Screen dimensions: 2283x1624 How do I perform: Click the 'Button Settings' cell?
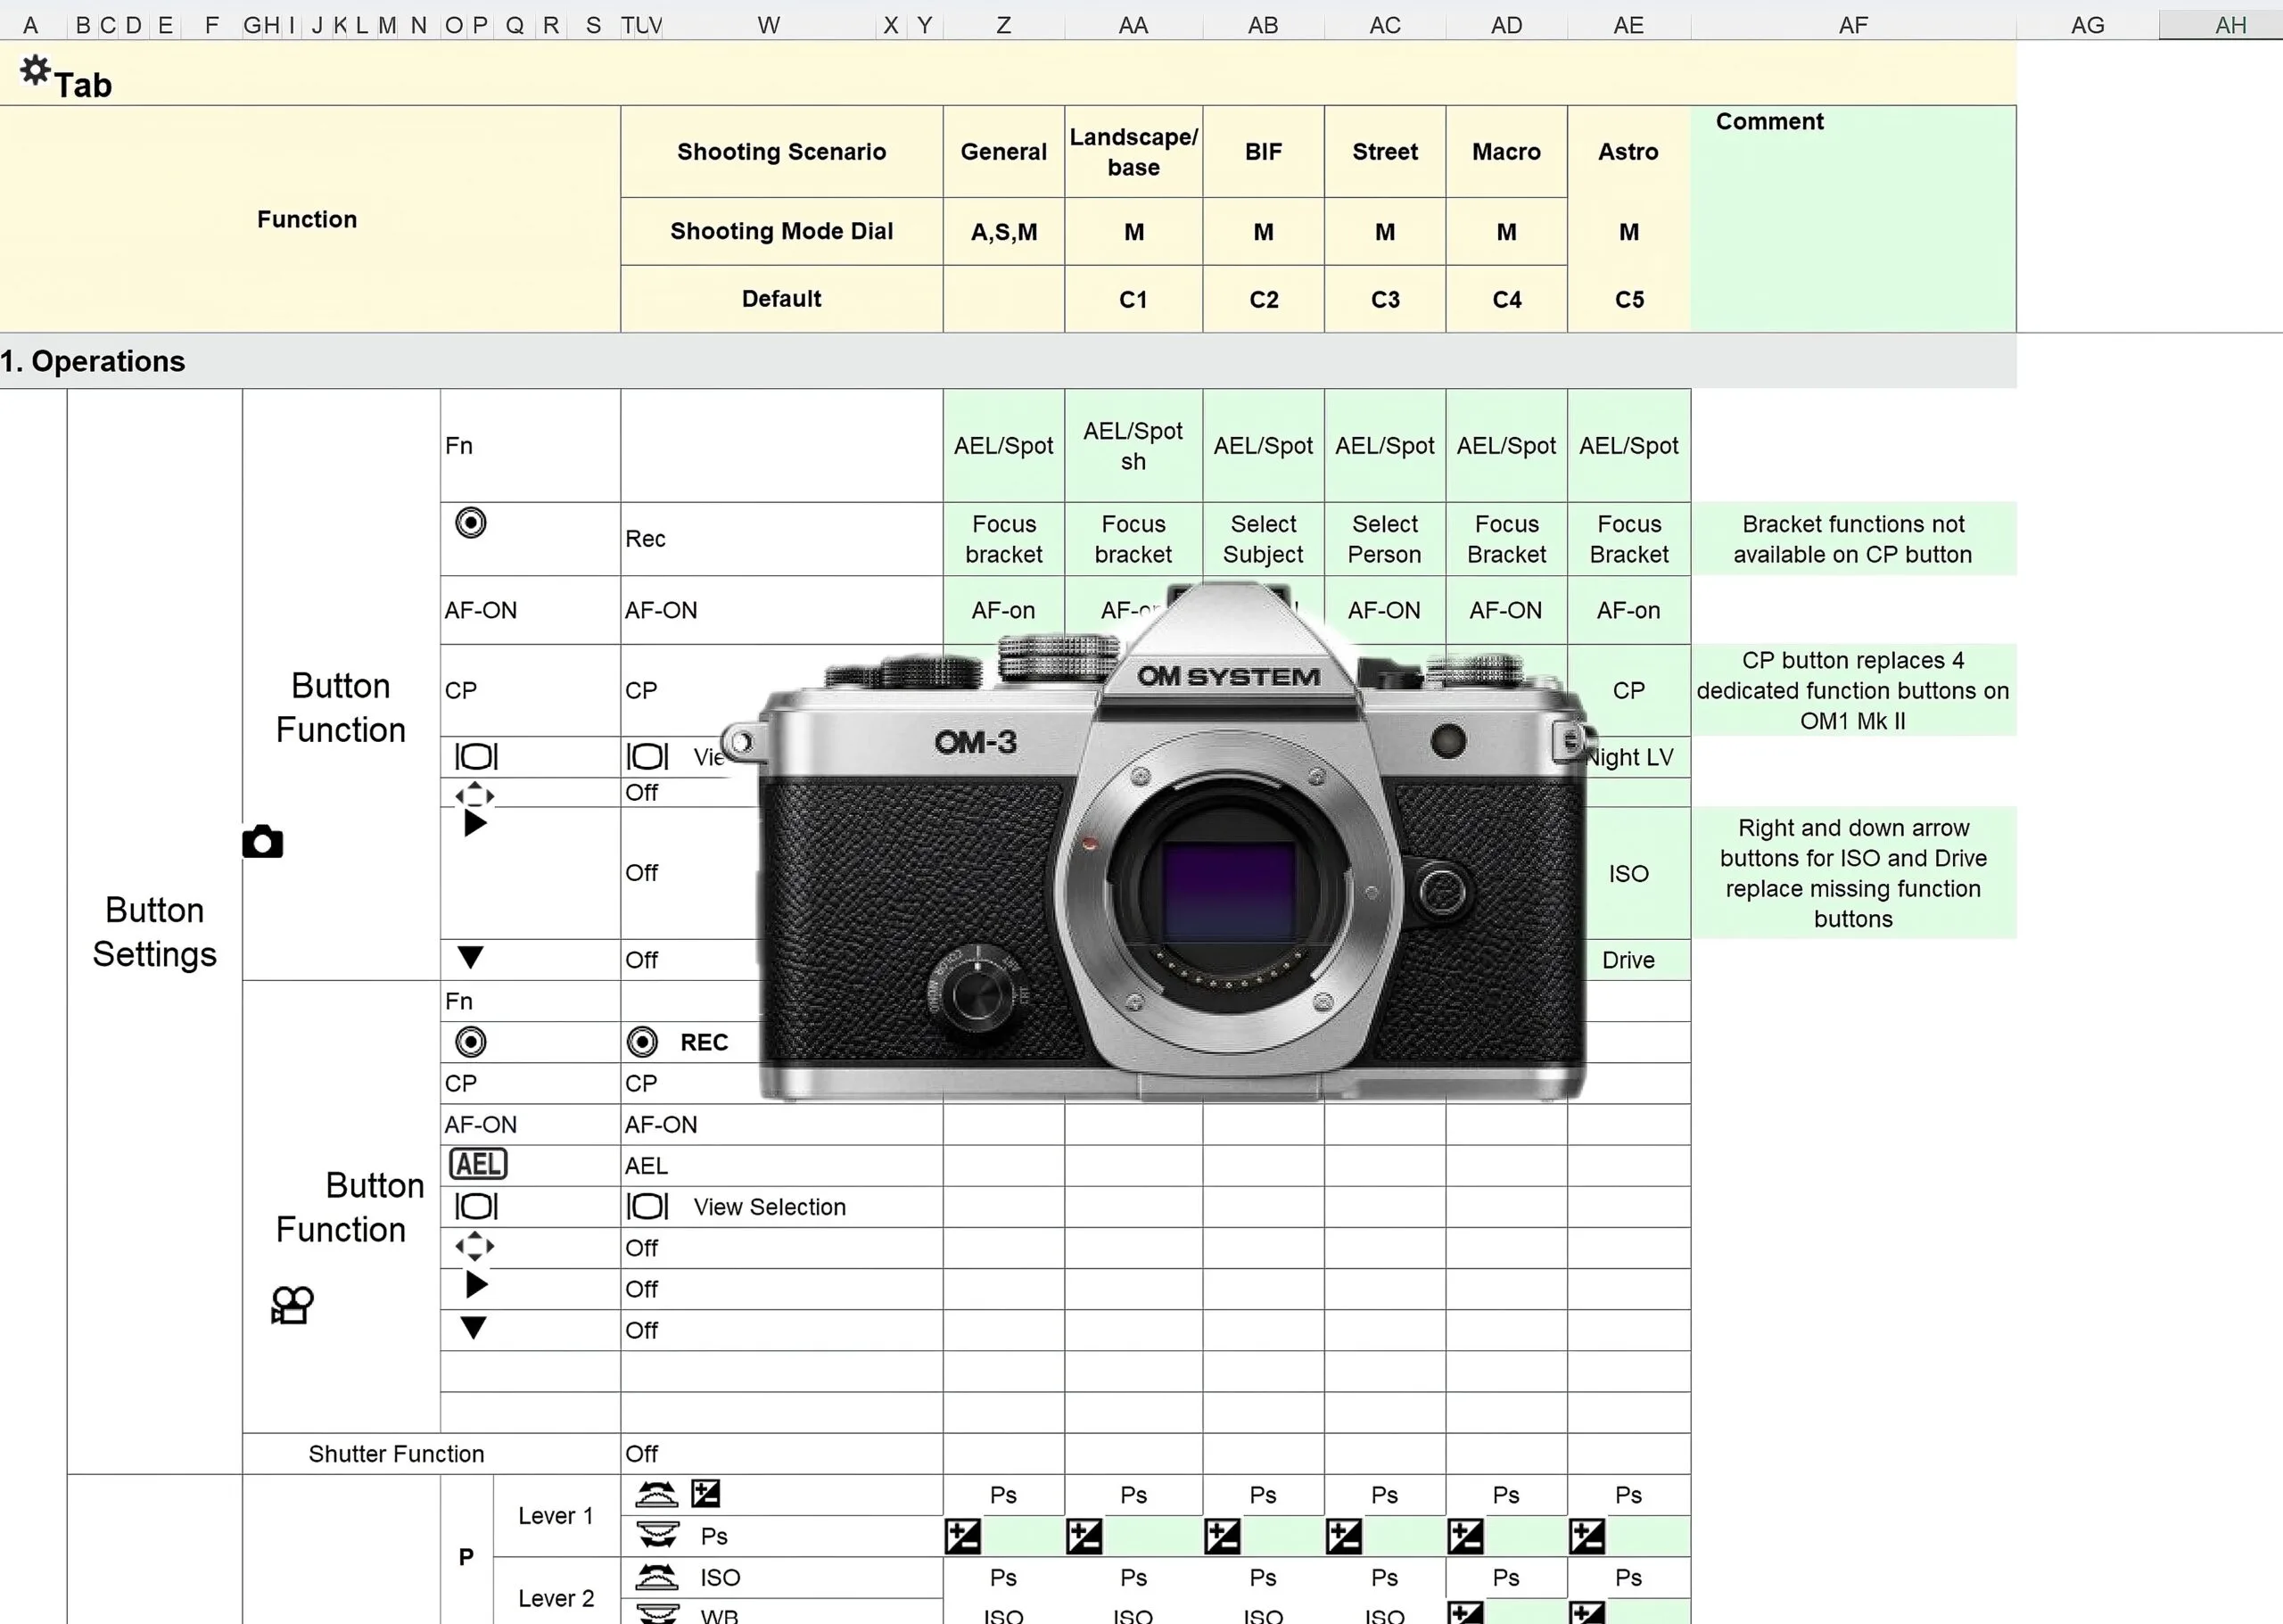point(155,931)
